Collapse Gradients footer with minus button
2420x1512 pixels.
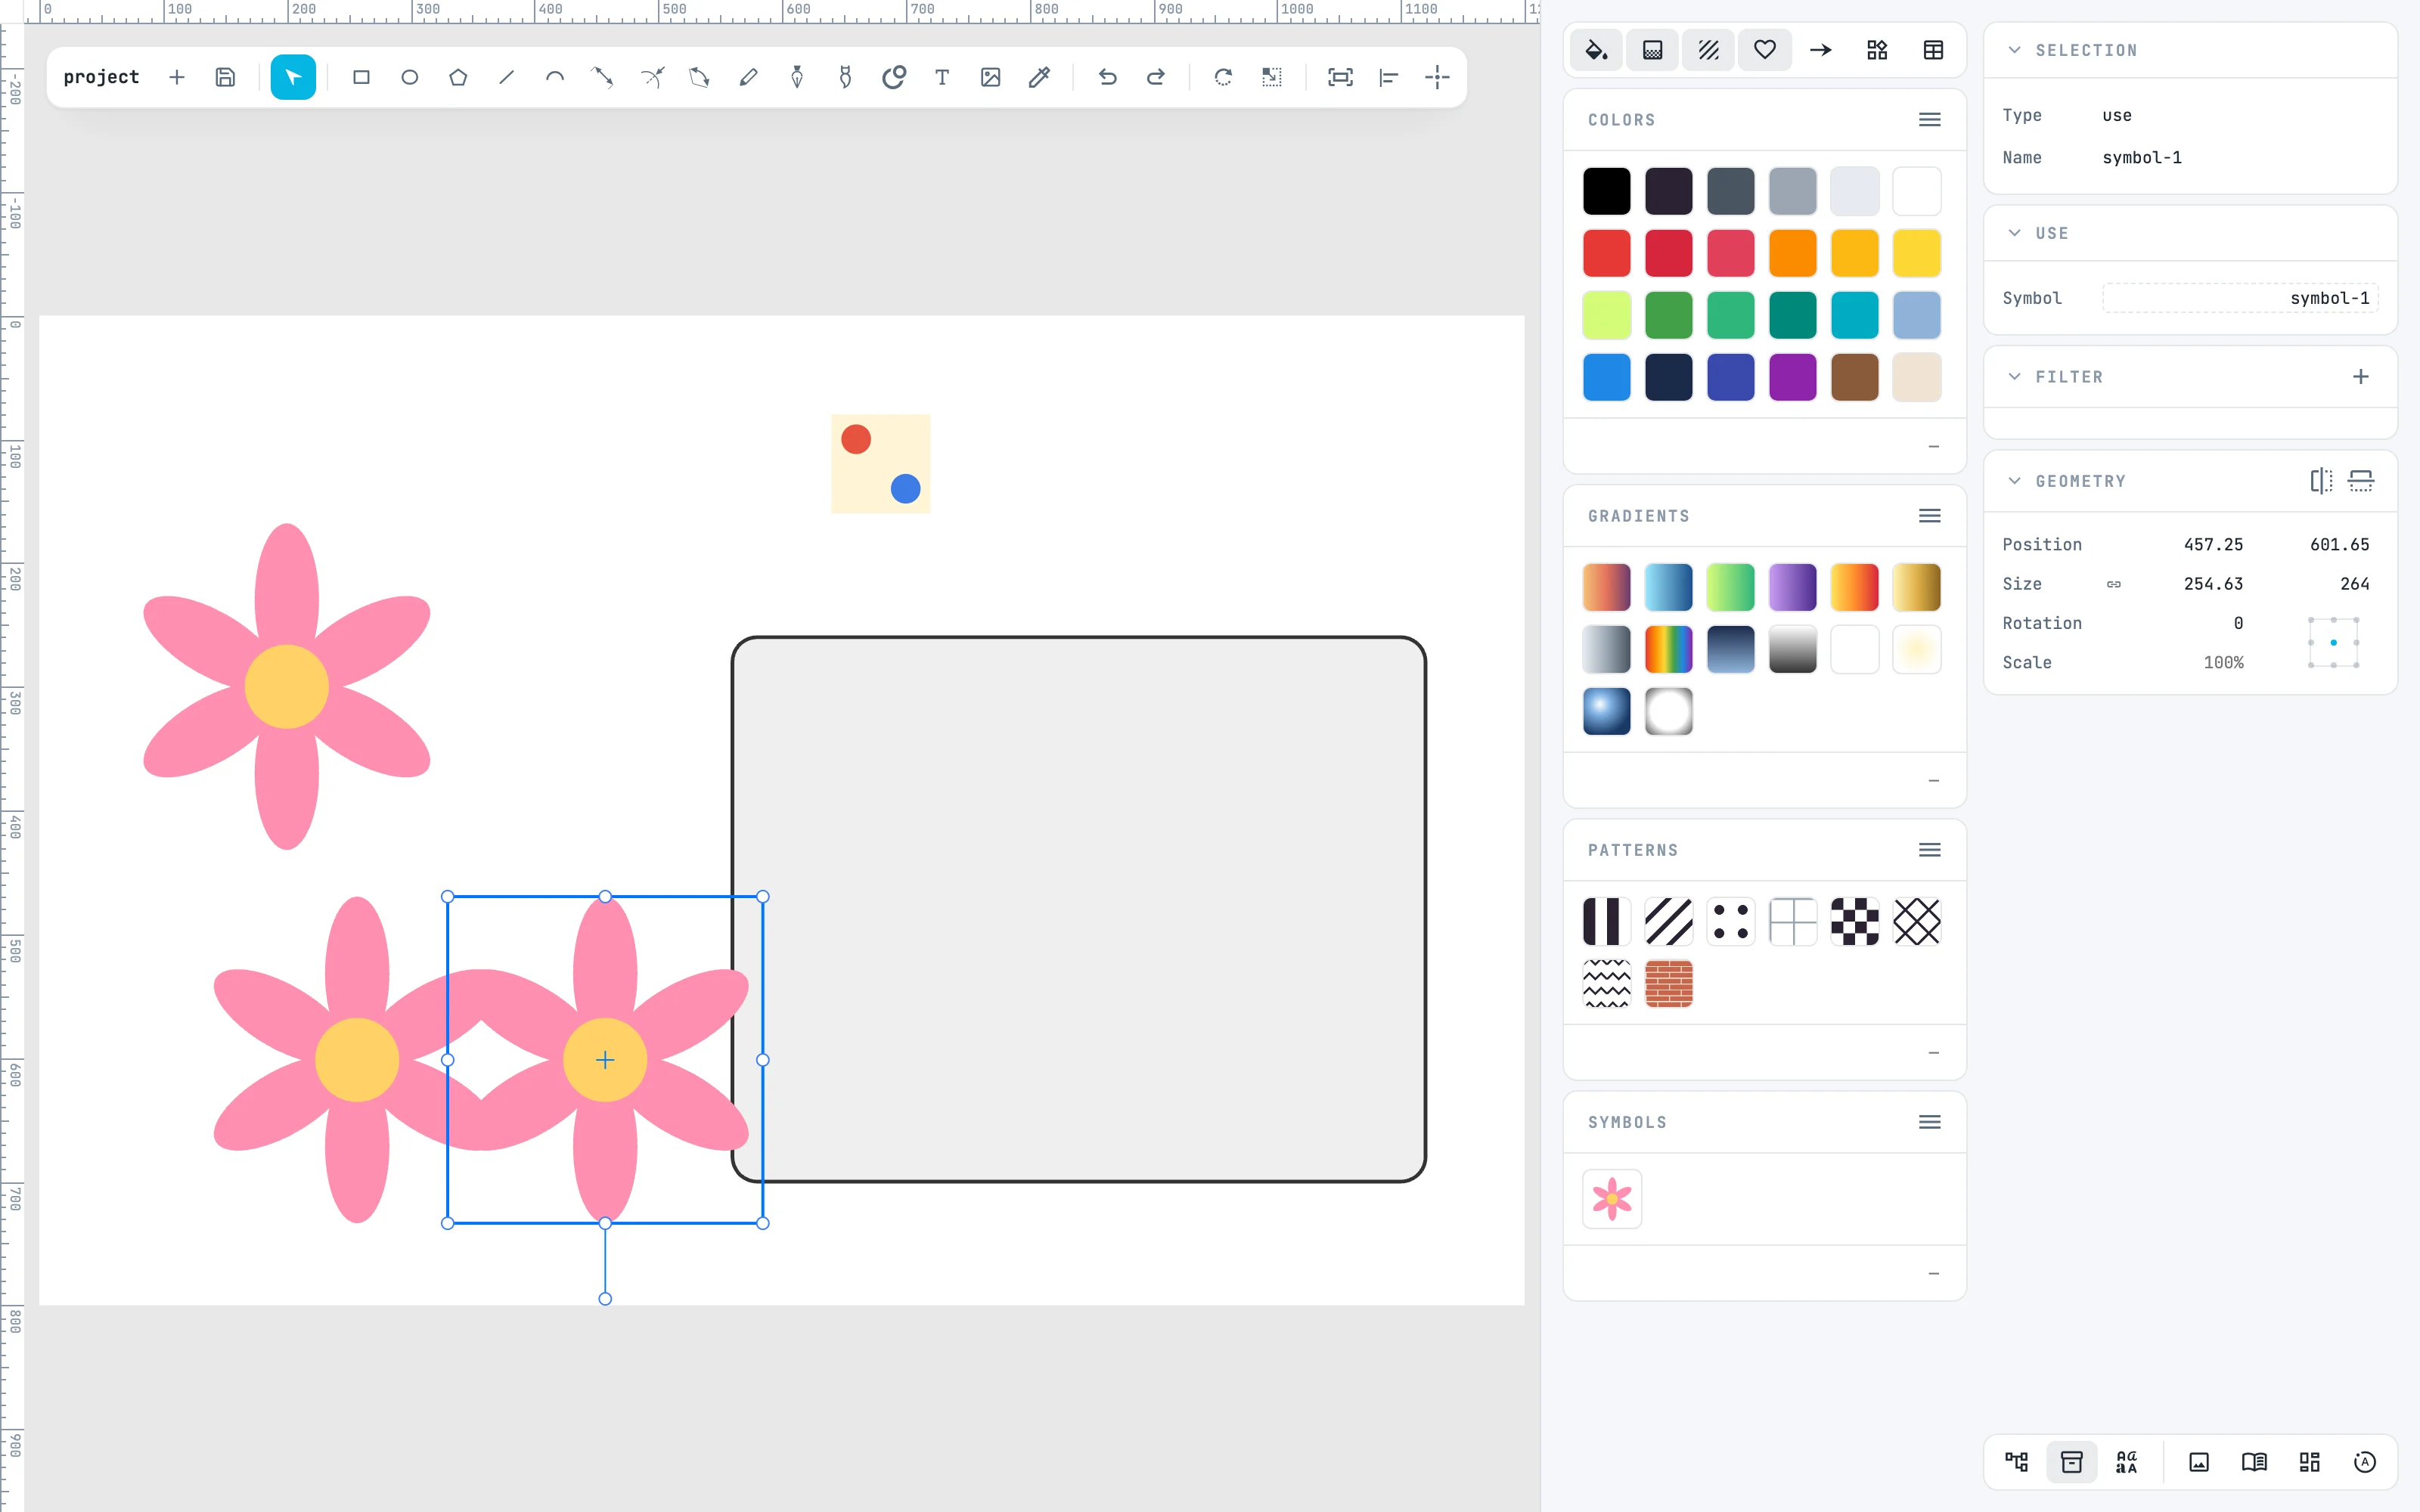pyautogui.click(x=1933, y=781)
